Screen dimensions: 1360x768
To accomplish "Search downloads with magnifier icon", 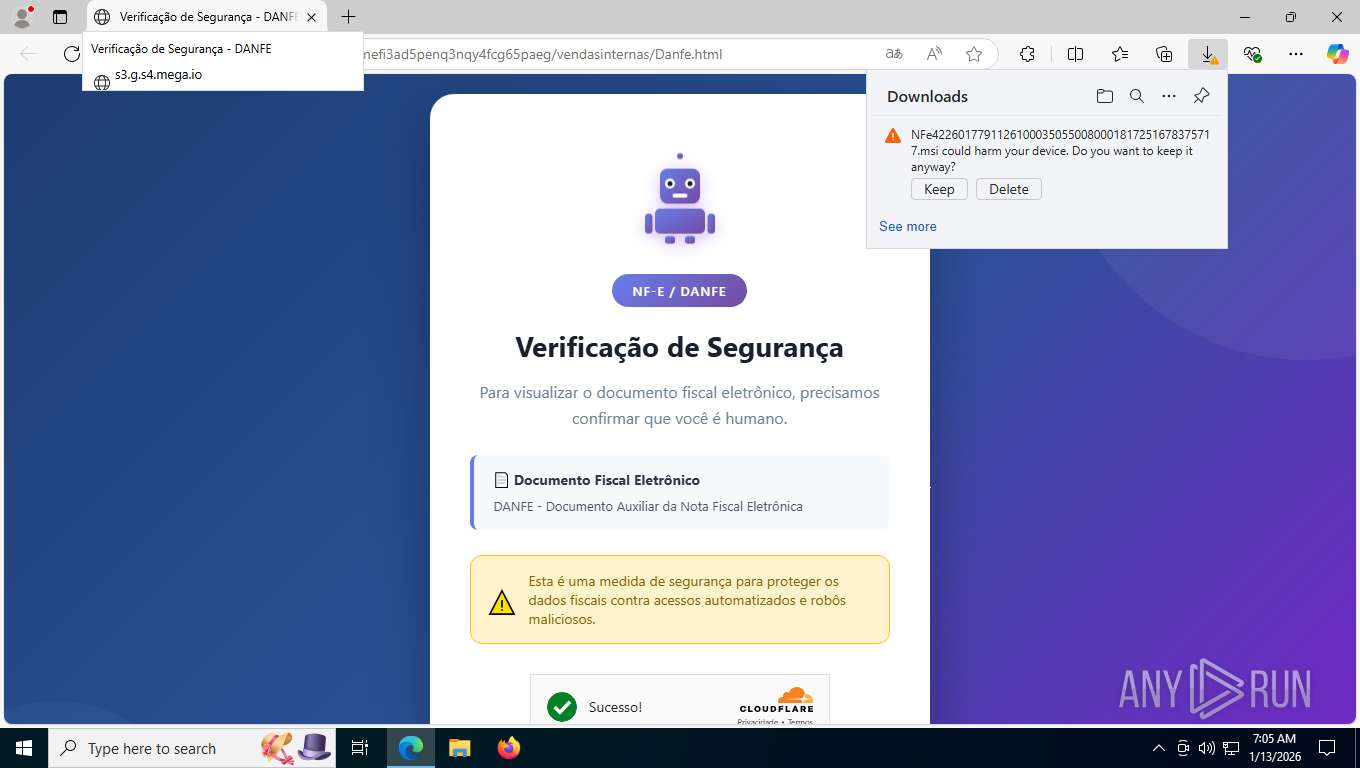I will 1136,96.
